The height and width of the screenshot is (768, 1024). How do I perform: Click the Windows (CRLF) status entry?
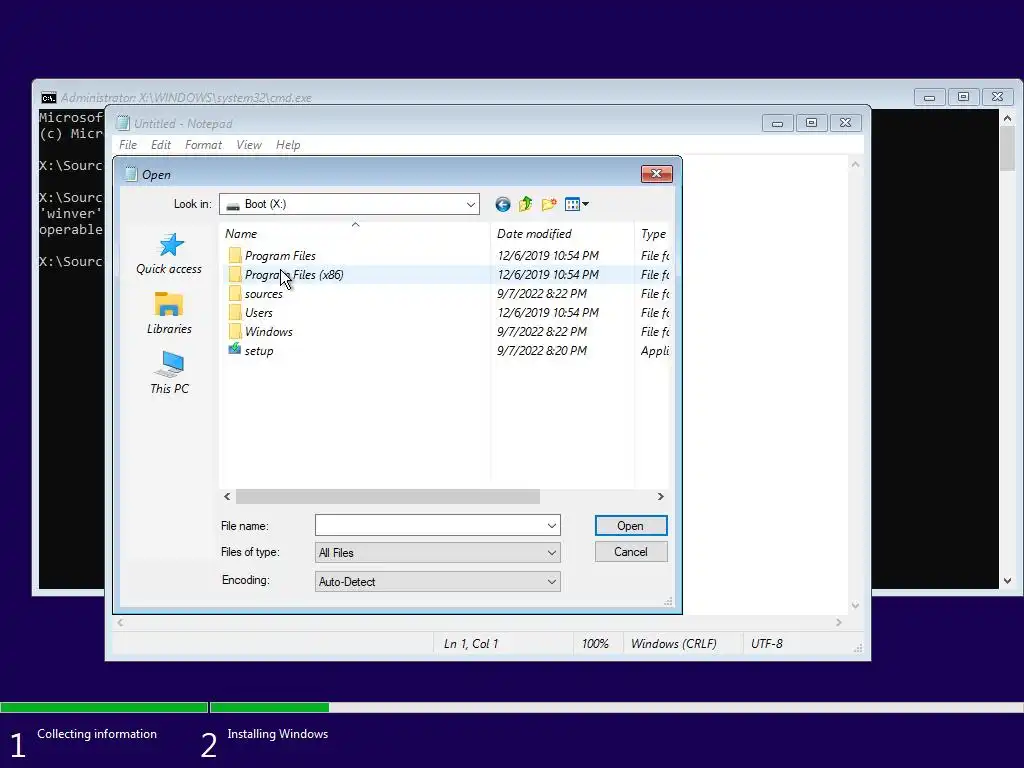pos(673,644)
